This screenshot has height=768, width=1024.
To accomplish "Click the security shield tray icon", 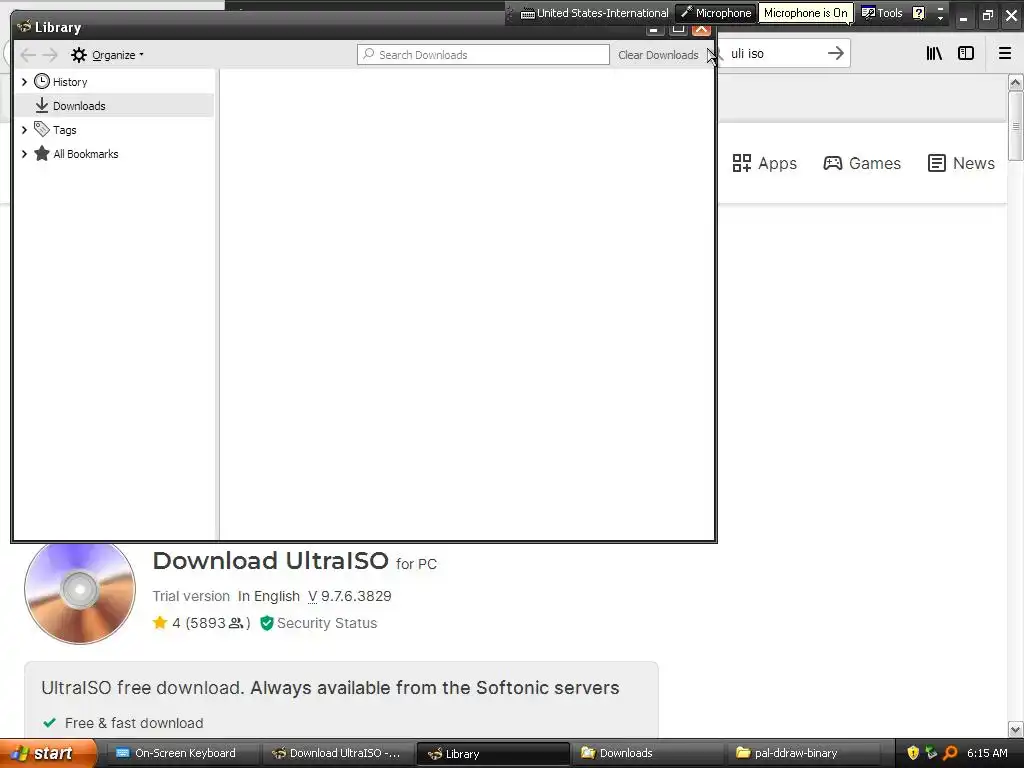I will [x=913, y=753].
